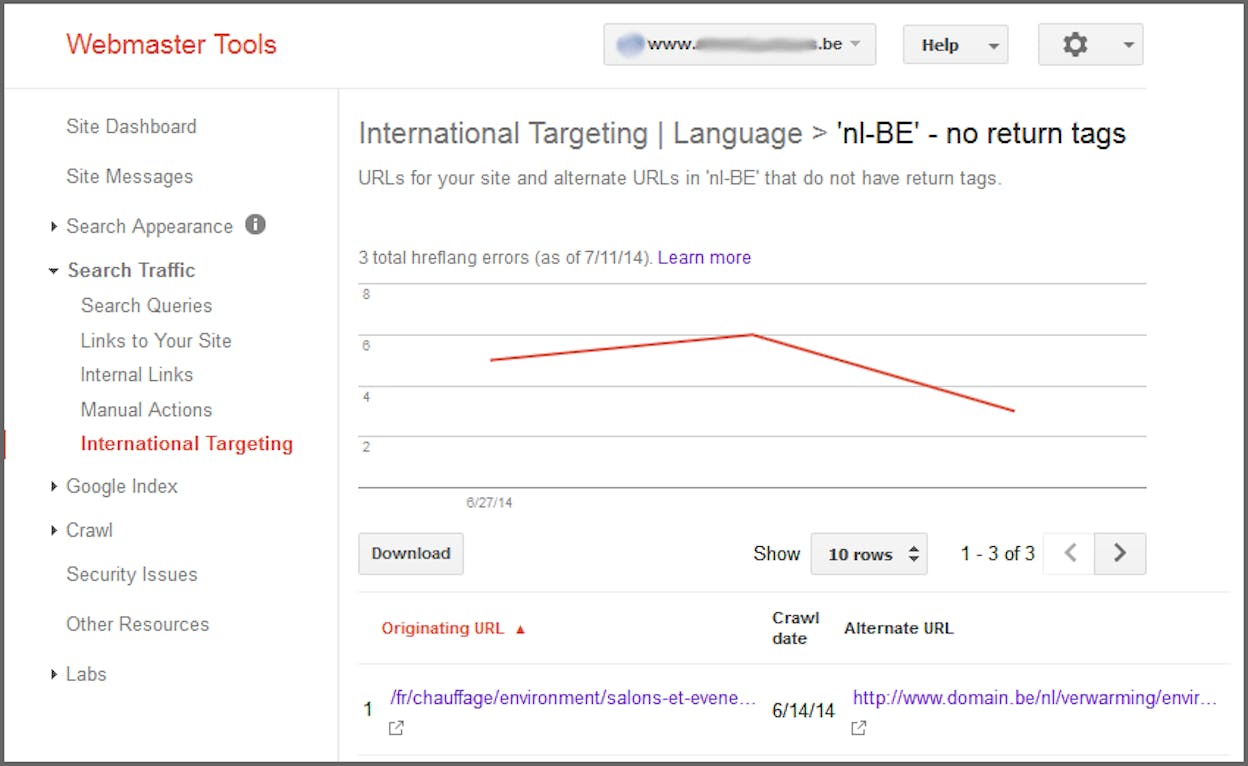The width and height of the screenshot is (1248, 766).
Task: Open the originating URL external link icon
Action: point(396,729)
